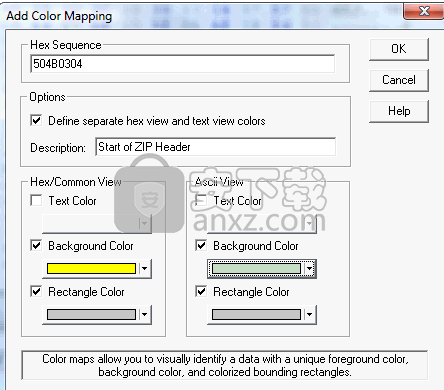Toggle Rectangle Color in Ascii View
Image resolution: width=444 pixels, height=390 pixels.
201,291
